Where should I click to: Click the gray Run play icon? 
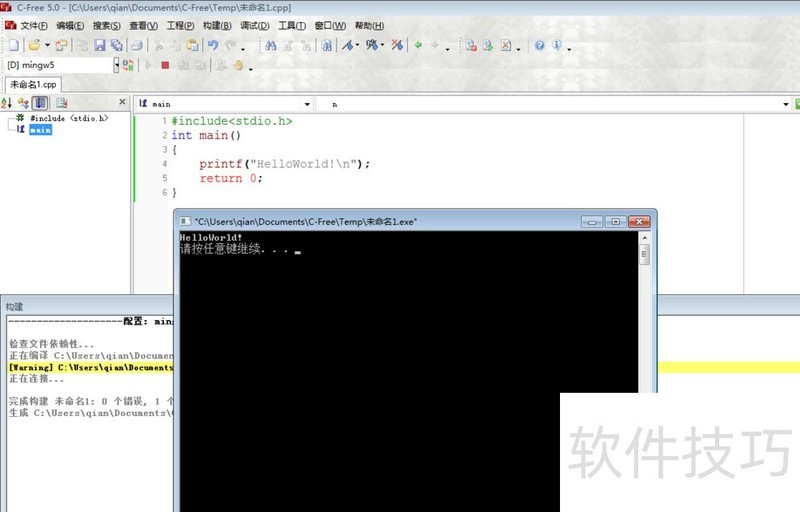(x=148, y=65)
